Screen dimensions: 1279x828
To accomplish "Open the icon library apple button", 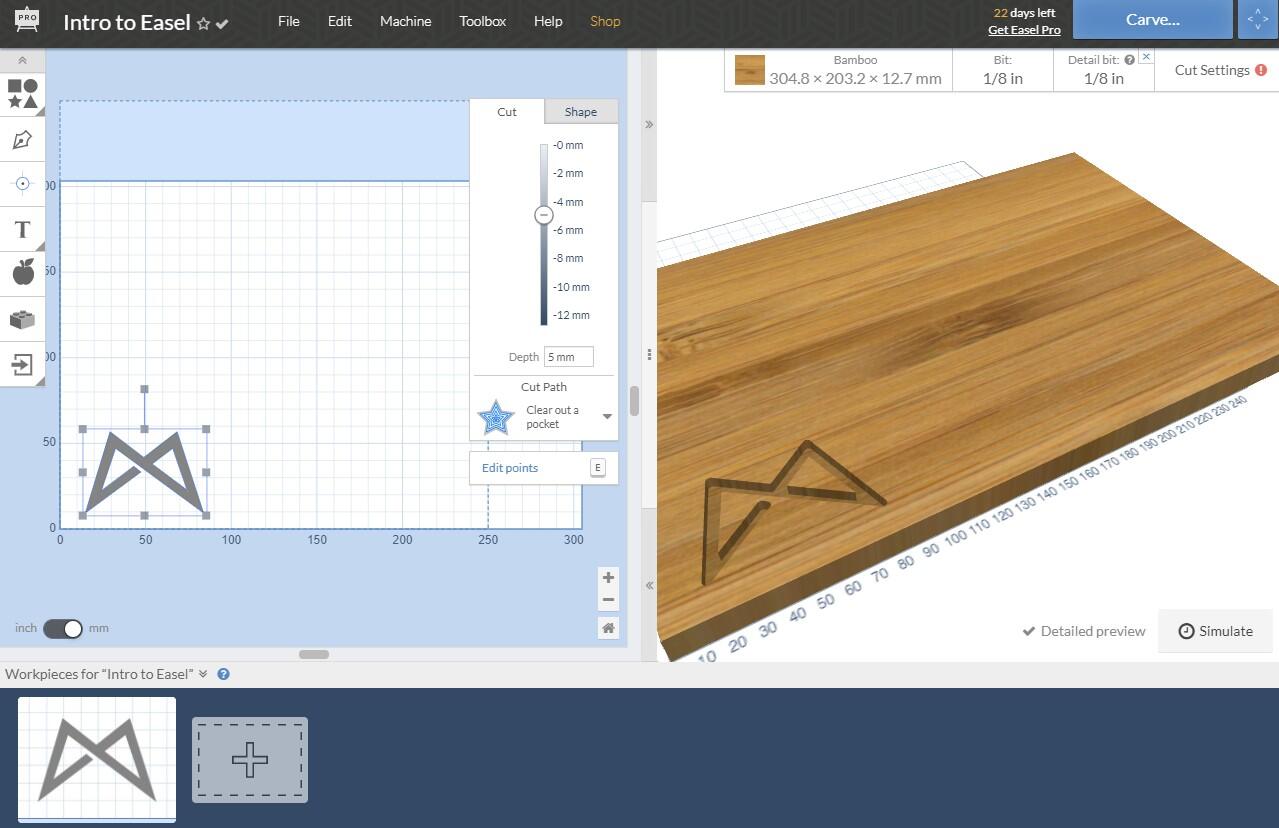I will click(x=22, y=272).
